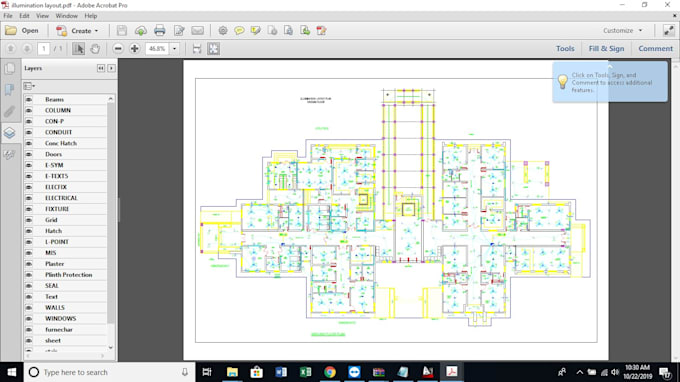Toggle visibility of FIXTURE layer

(29, 209)
